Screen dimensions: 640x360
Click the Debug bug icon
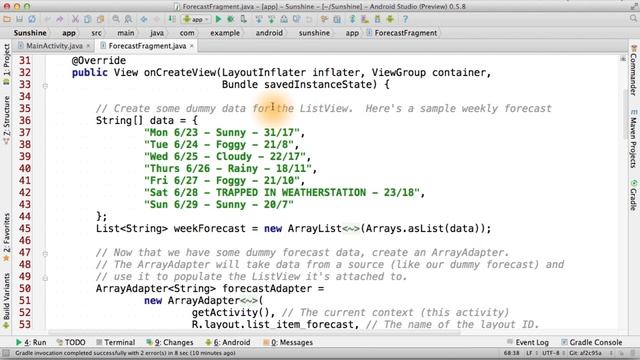coord(231,19)
